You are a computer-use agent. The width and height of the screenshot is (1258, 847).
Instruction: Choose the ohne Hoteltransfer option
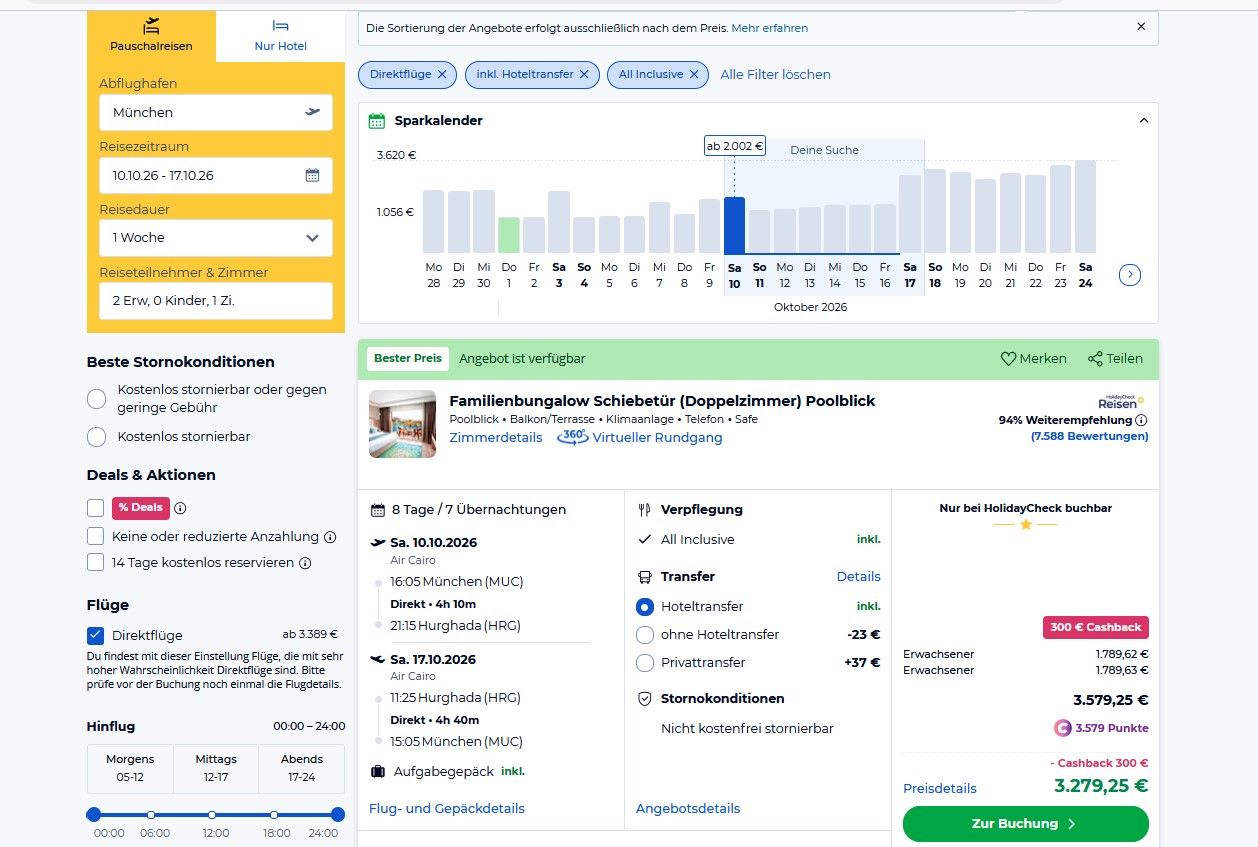pos(645,635)
